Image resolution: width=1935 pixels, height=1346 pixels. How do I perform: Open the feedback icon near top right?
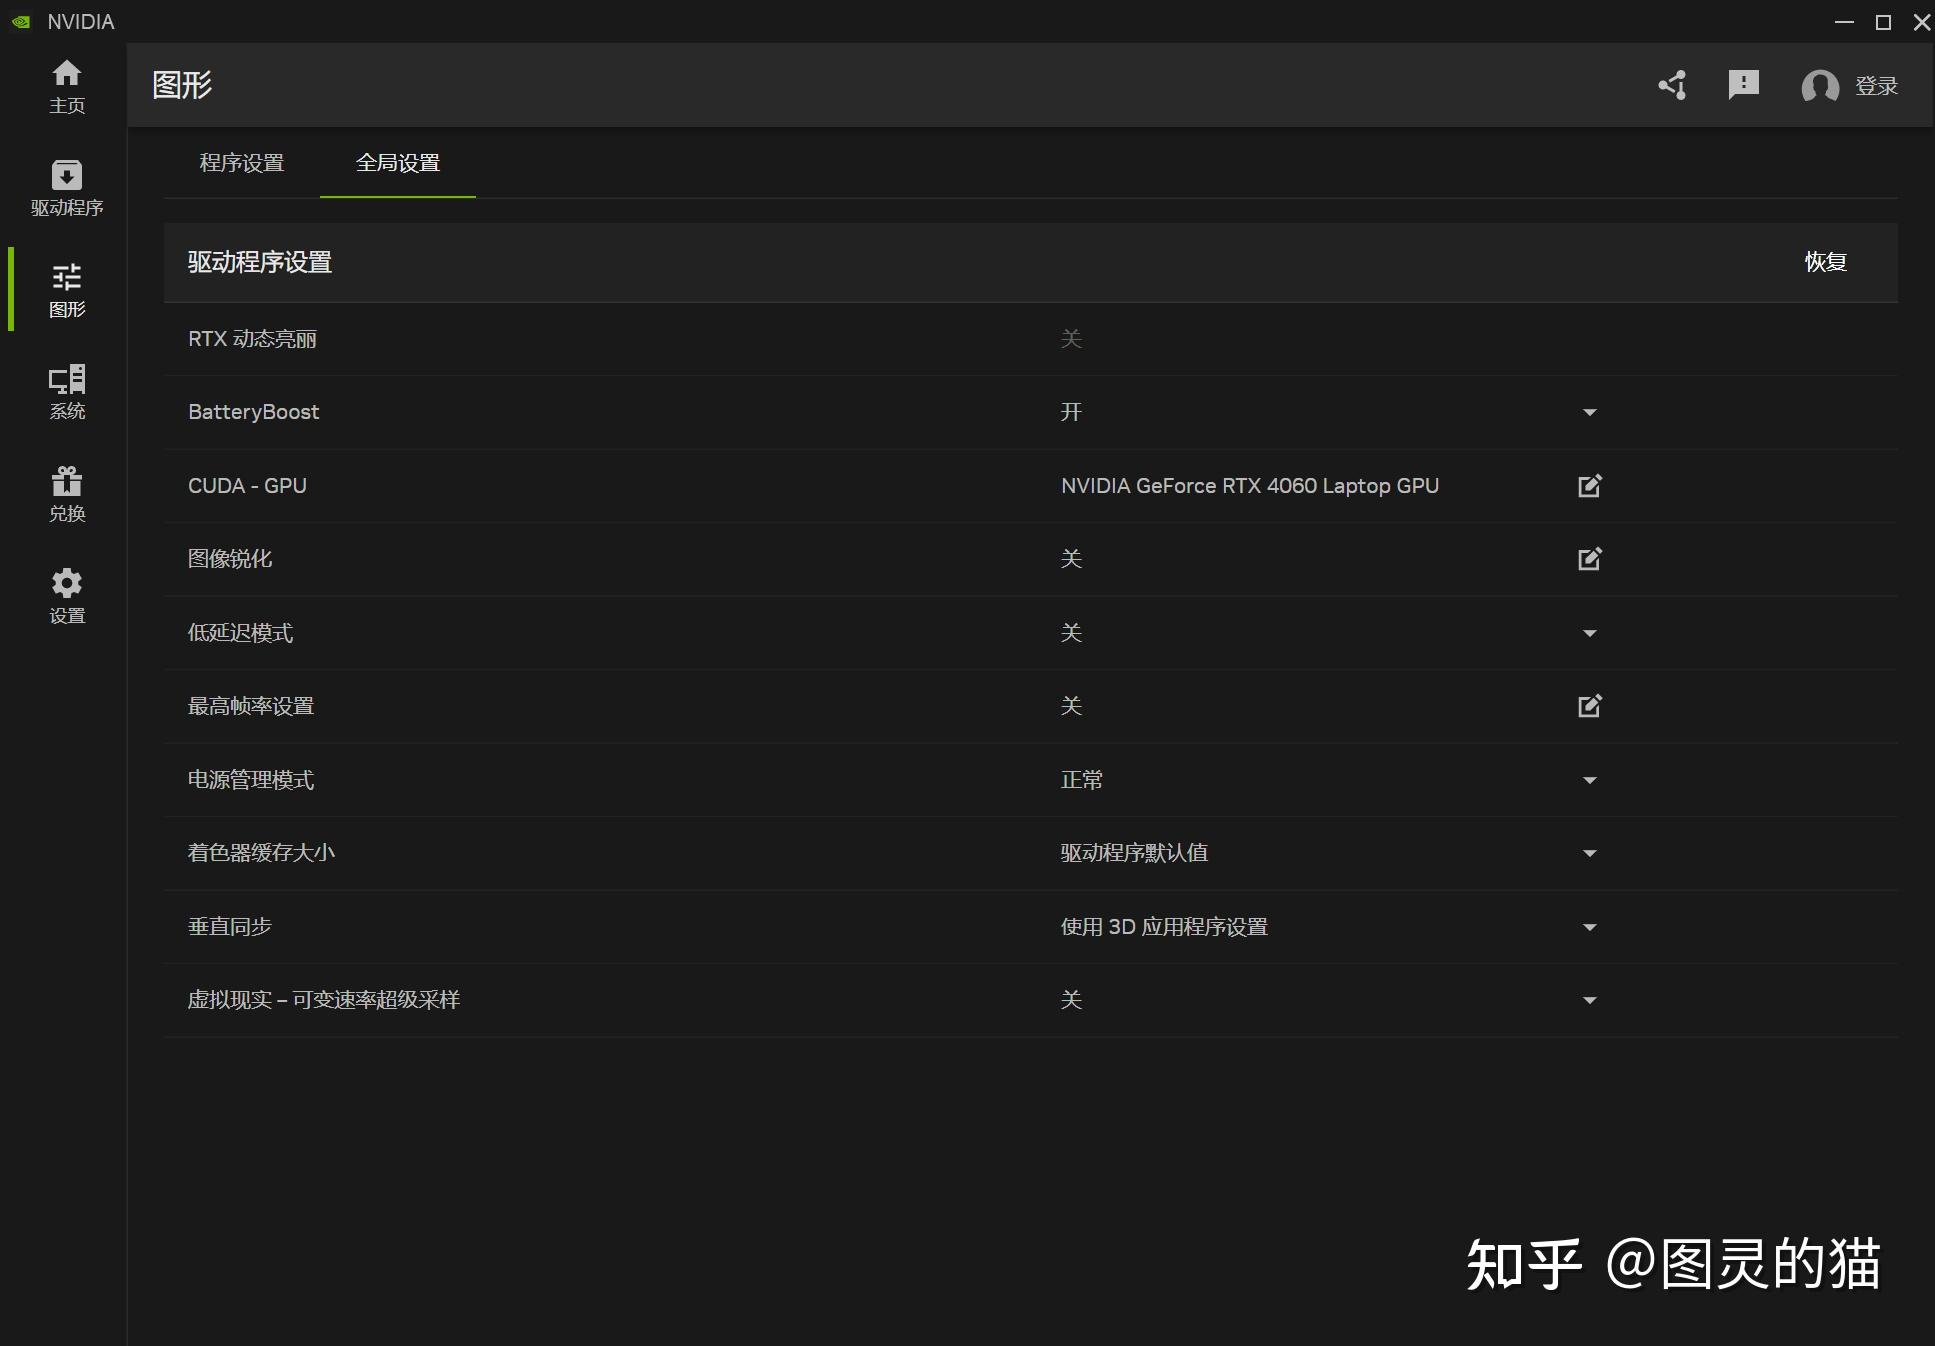[x=1743, y=86]
